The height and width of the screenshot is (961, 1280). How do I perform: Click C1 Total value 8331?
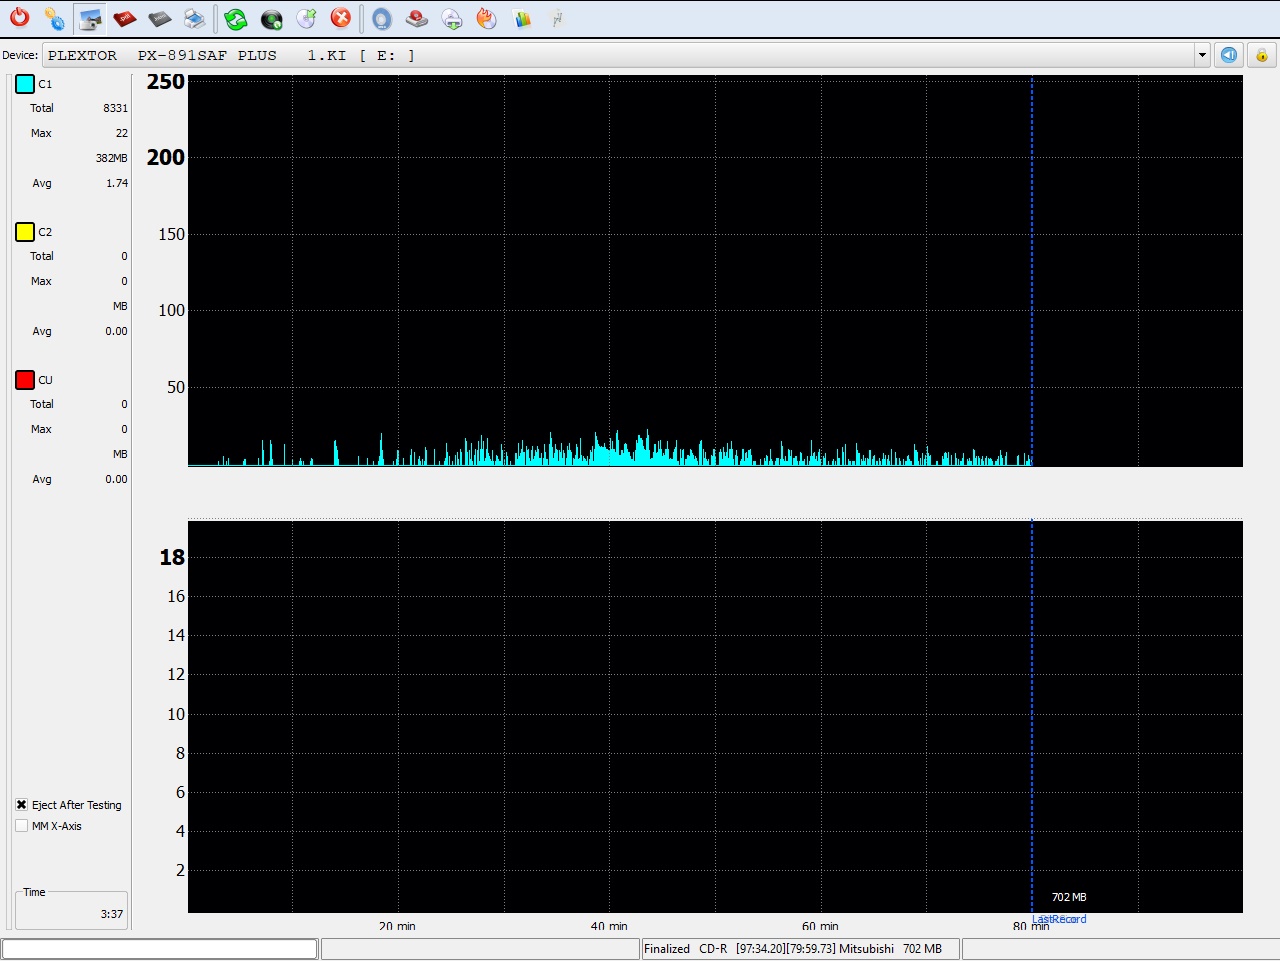pos(115,108)
